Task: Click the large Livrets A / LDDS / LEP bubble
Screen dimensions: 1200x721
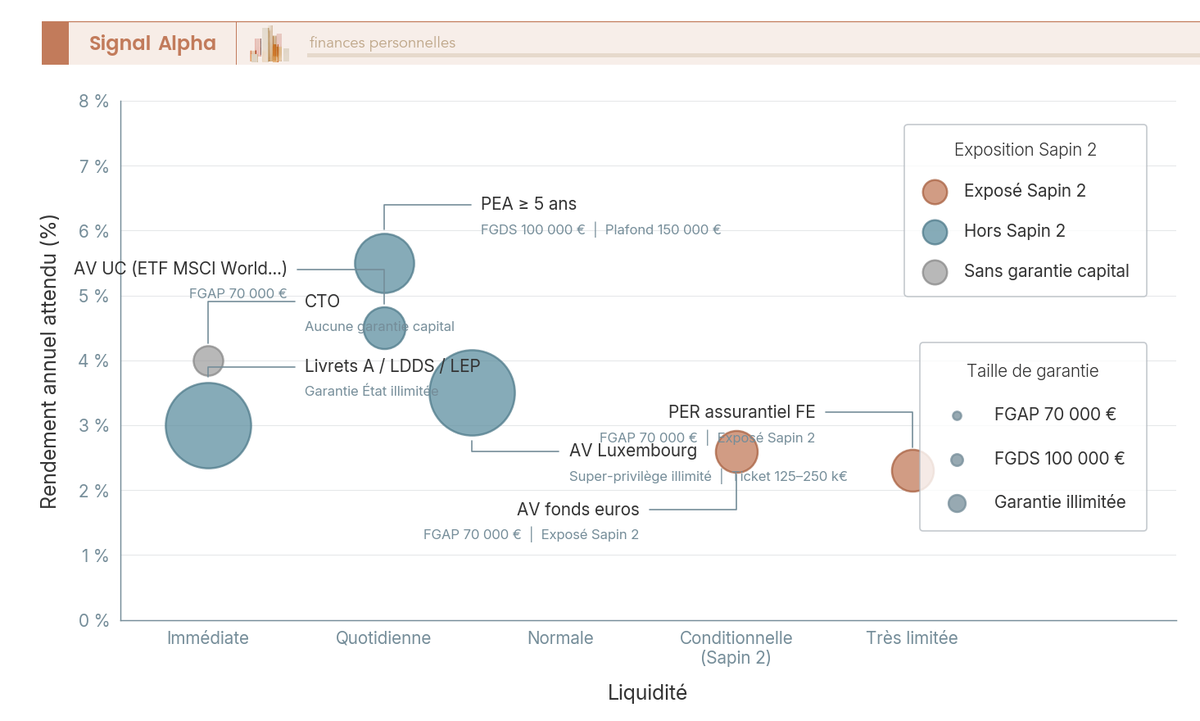Action: [x=208, y=425]
